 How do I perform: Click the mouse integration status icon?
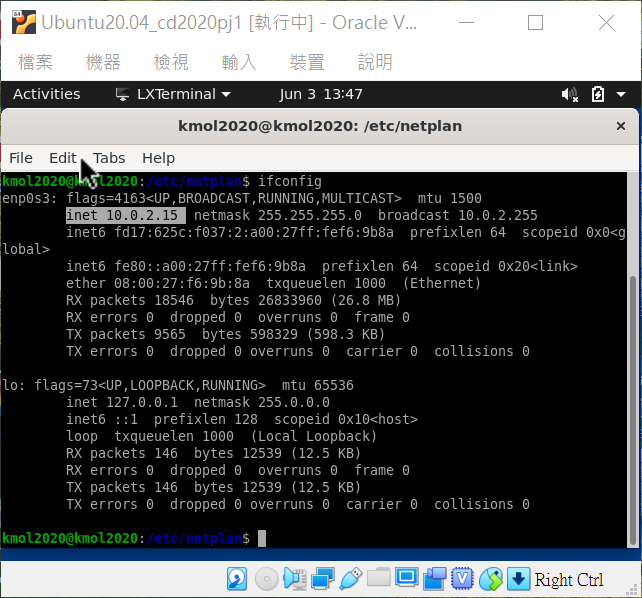491,579
